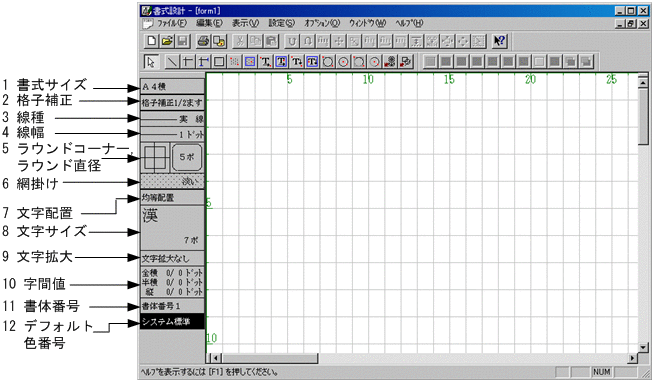Click the vertical scrollbar up arrow
The width and height of the screenshot is (656, 383).
coord(643,83)
